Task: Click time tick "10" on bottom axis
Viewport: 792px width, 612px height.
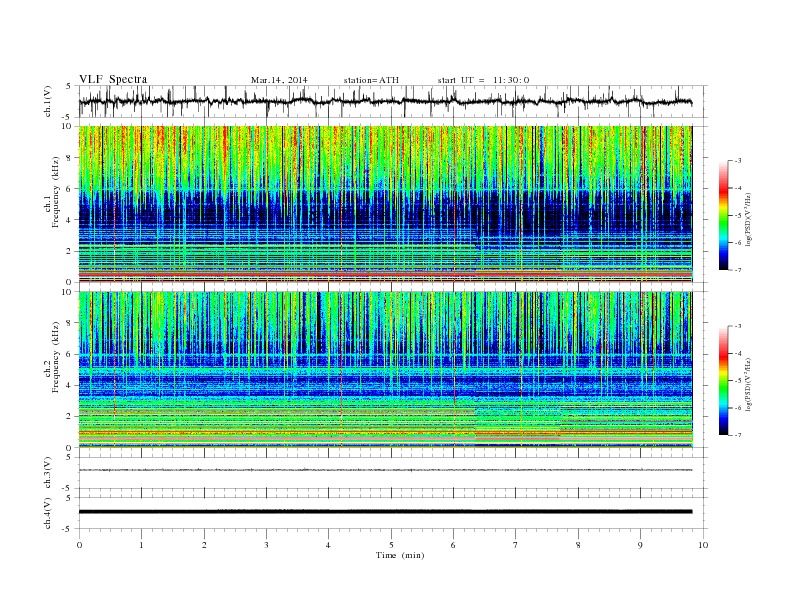Action: coord(703,545)
